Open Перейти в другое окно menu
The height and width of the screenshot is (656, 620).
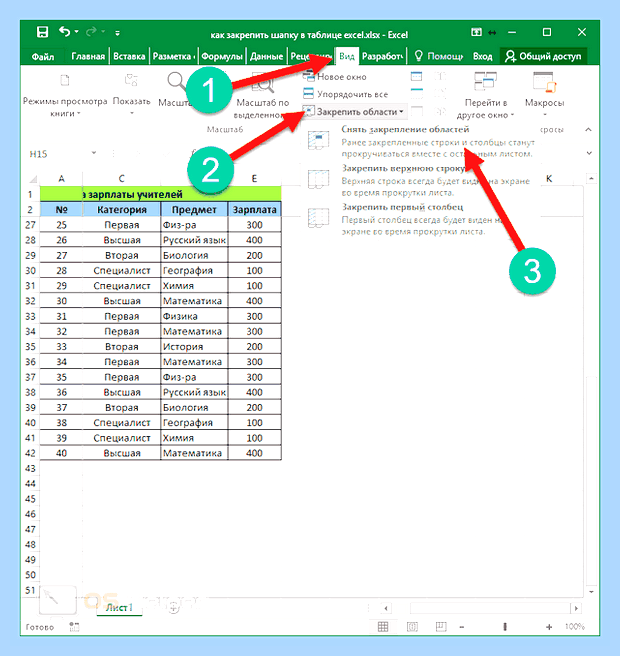[486, 95]
